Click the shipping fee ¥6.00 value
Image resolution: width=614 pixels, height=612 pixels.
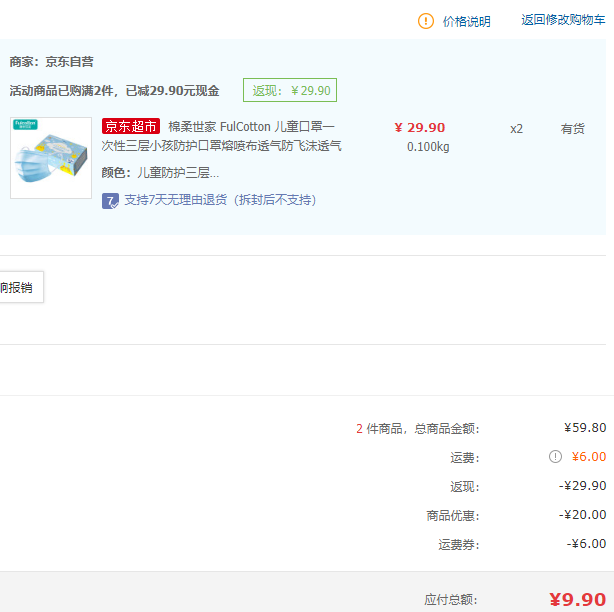(589, 457)
